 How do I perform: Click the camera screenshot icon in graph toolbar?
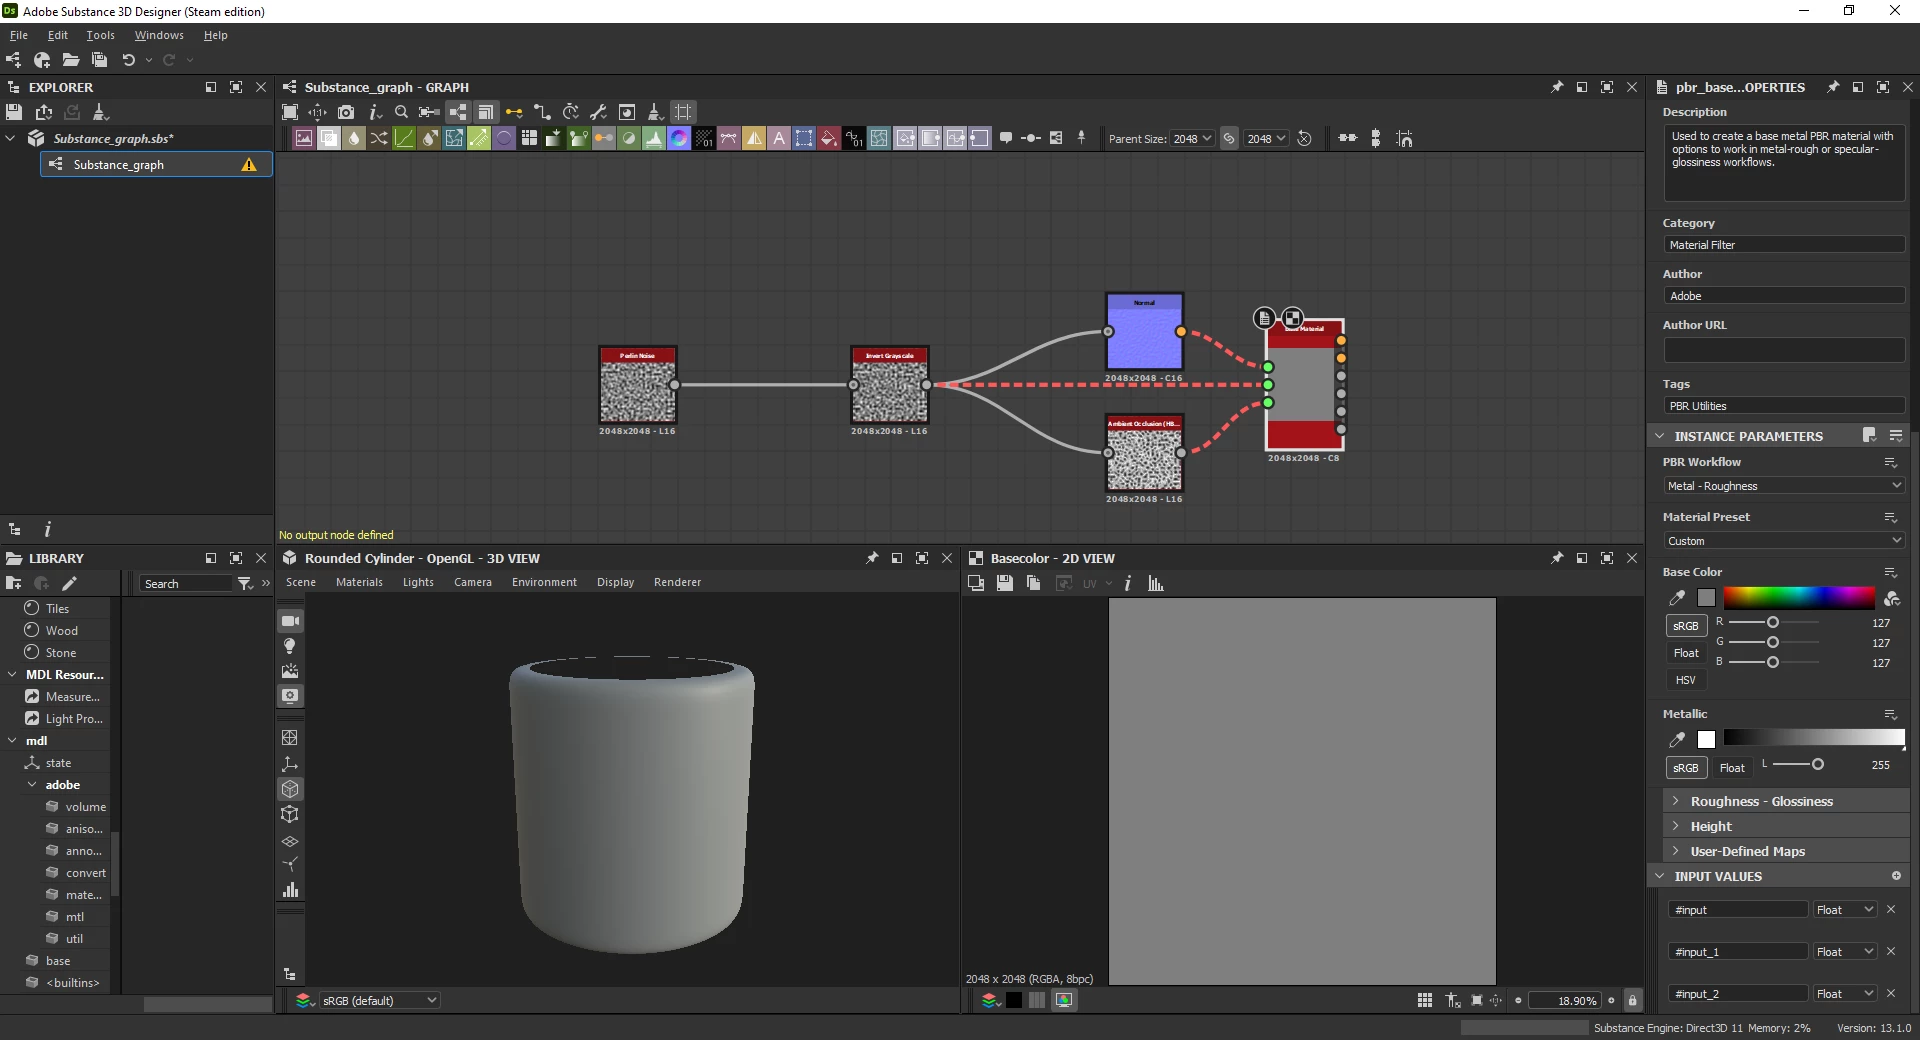[346, 112]
